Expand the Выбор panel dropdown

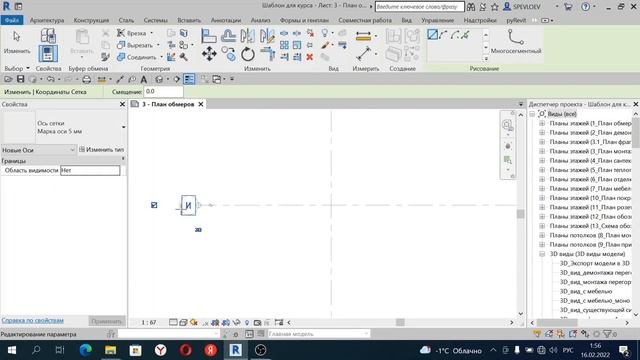[x=28, y=68]
